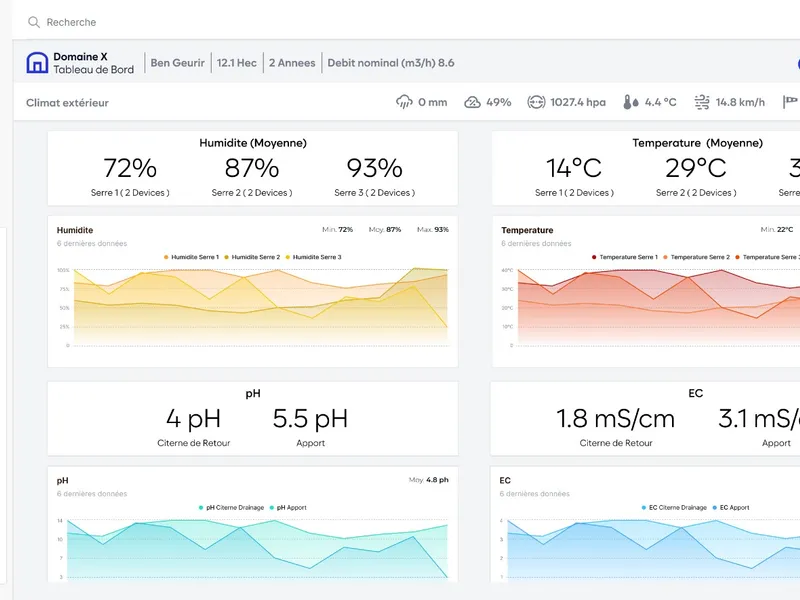Click the Domaine X greenhouse logo icon

tap(37, 63)
